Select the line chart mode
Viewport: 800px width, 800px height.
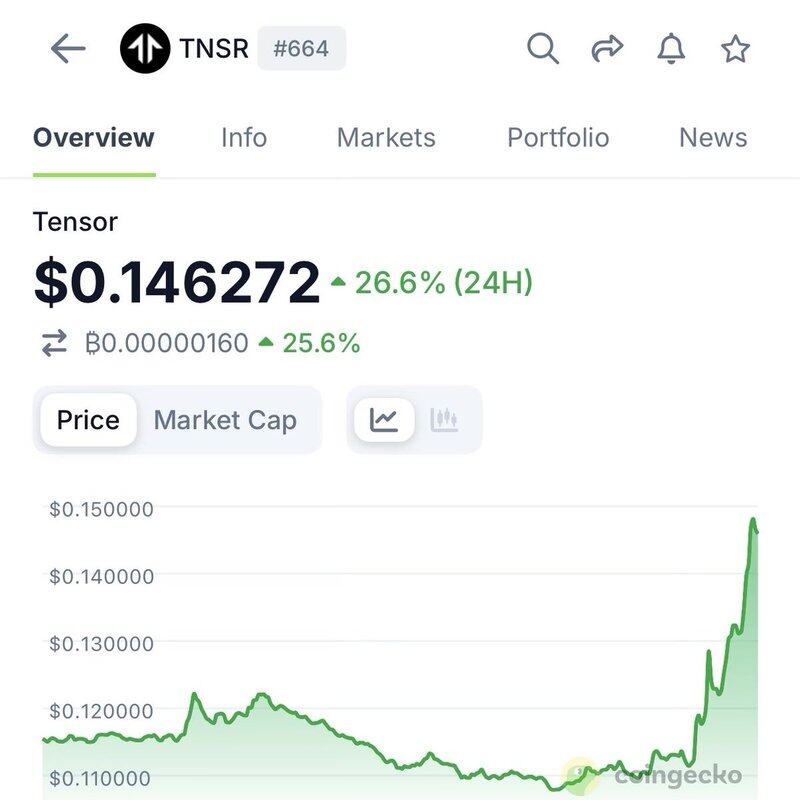tap(384, 420)
